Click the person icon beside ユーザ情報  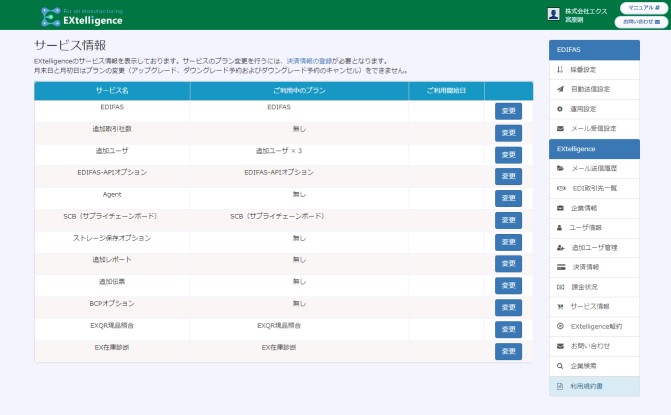click(x=559, y=228)
